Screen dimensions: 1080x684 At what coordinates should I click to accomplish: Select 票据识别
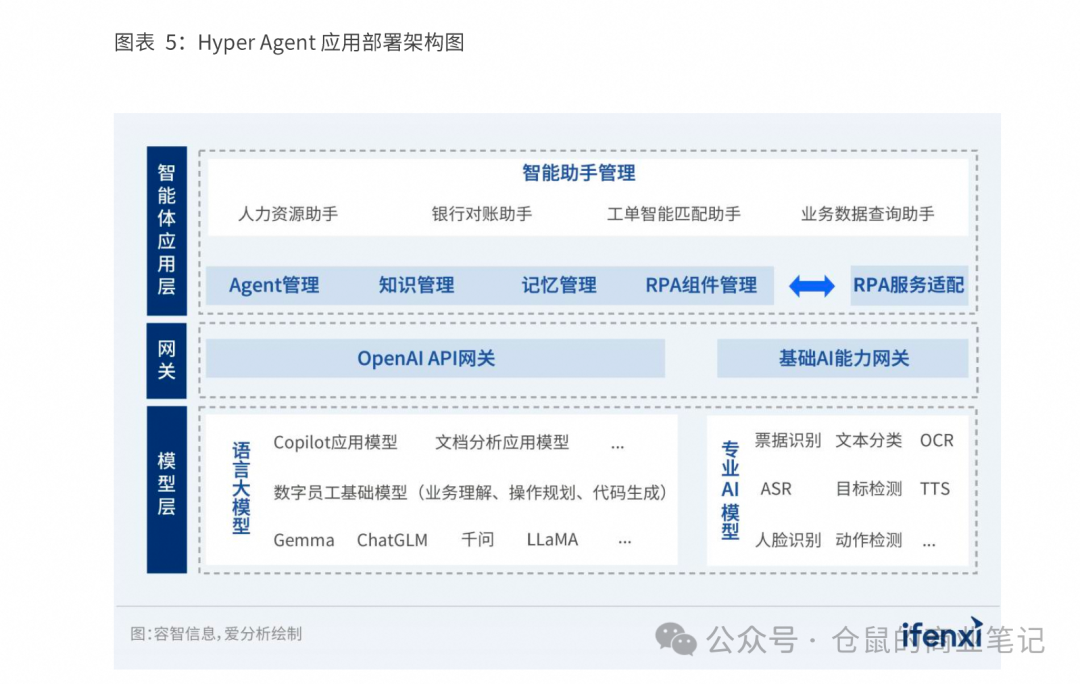(x=788, y=440)
